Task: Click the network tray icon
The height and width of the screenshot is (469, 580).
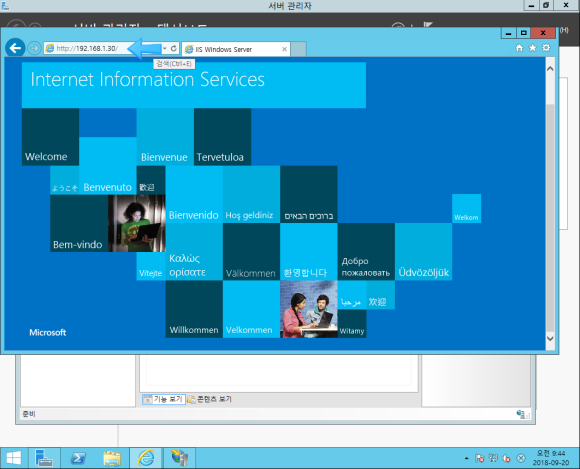Action: pyautogui.click(x=493, y=458)
